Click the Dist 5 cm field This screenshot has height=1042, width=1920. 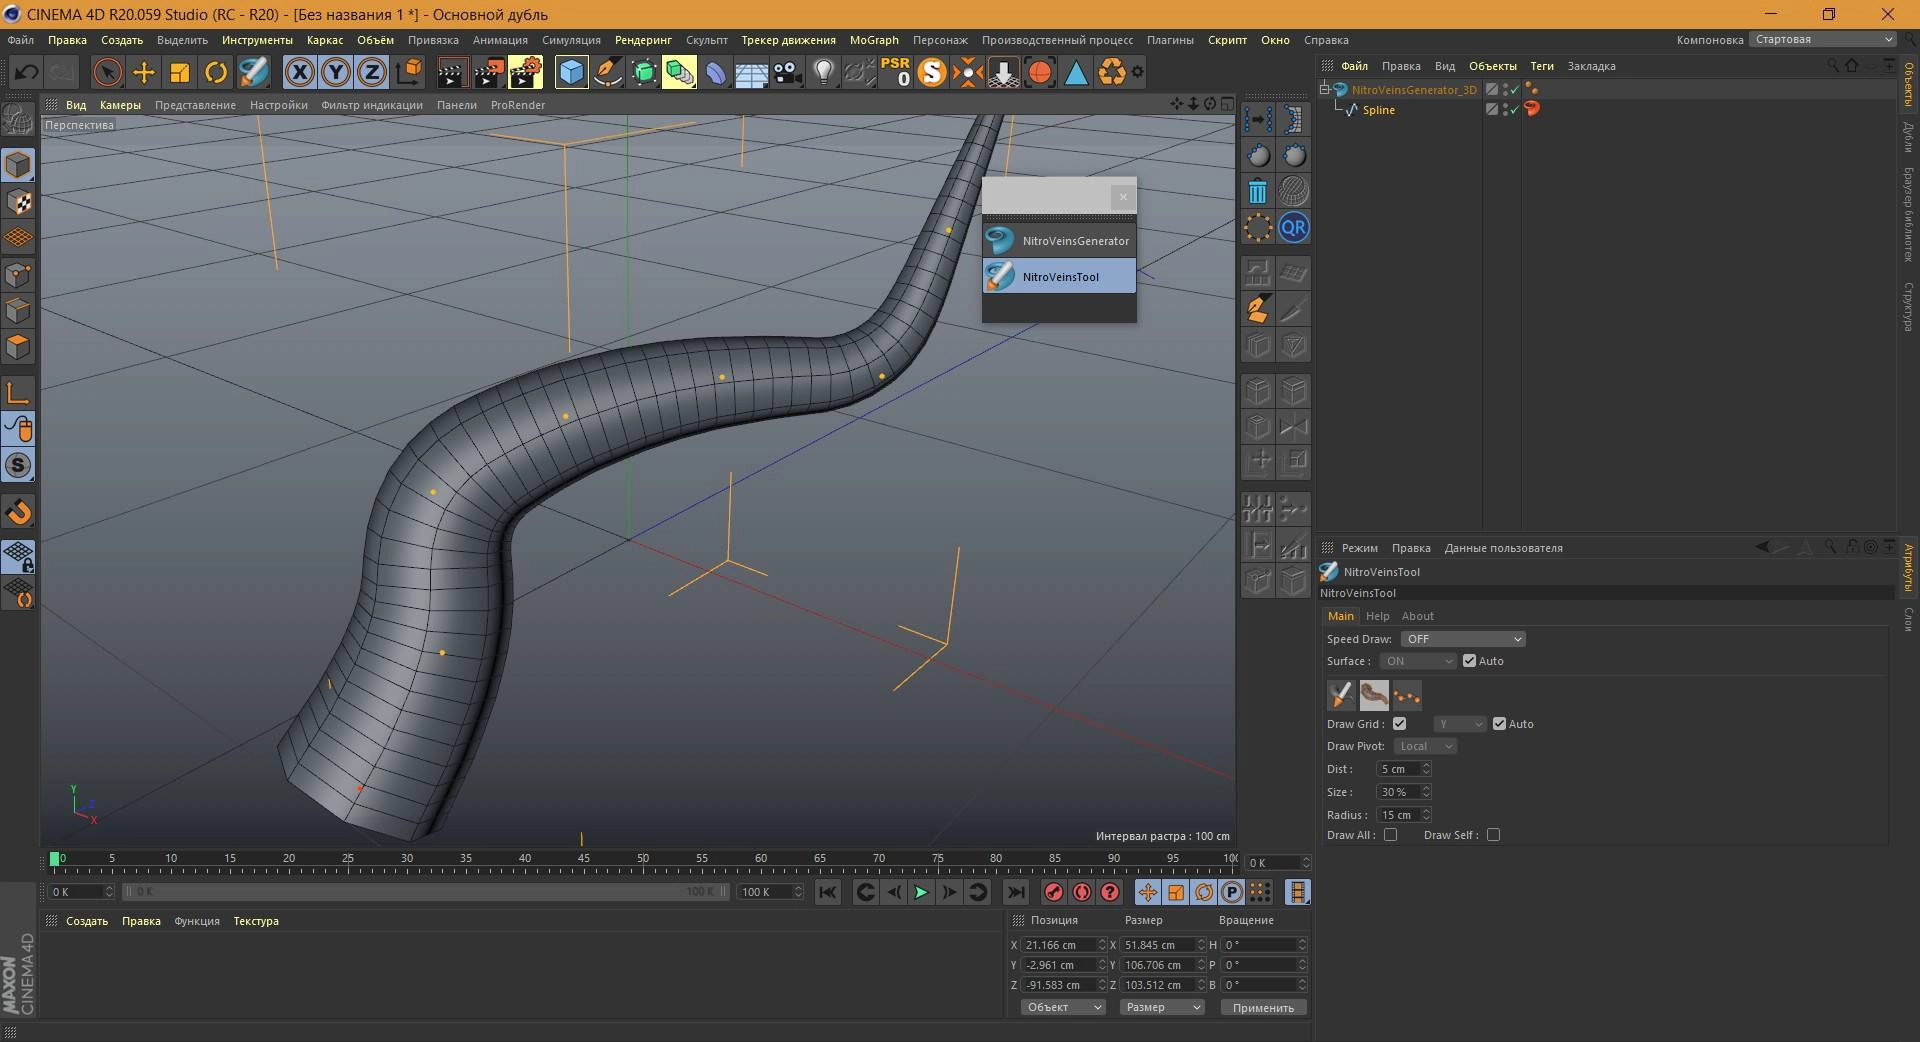coord(1398,769)
